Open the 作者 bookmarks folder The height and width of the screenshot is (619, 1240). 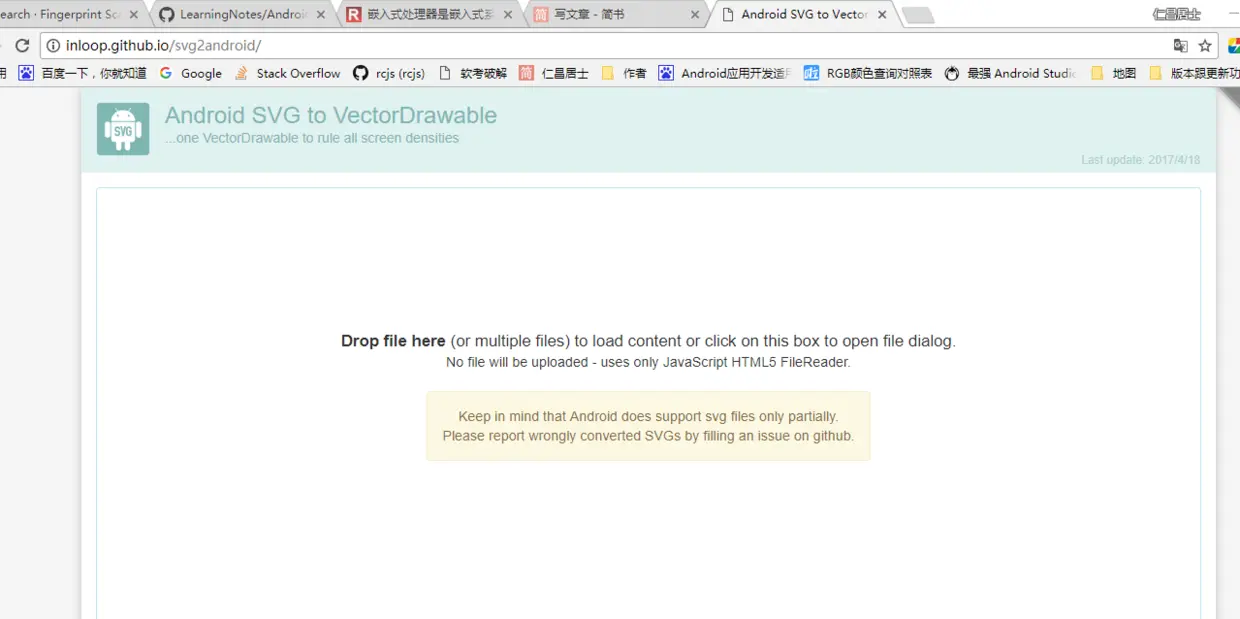(x=624, y=73)
